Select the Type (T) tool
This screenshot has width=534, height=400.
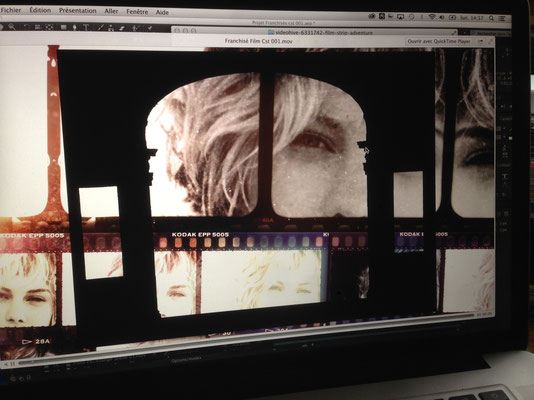(86, 27)
